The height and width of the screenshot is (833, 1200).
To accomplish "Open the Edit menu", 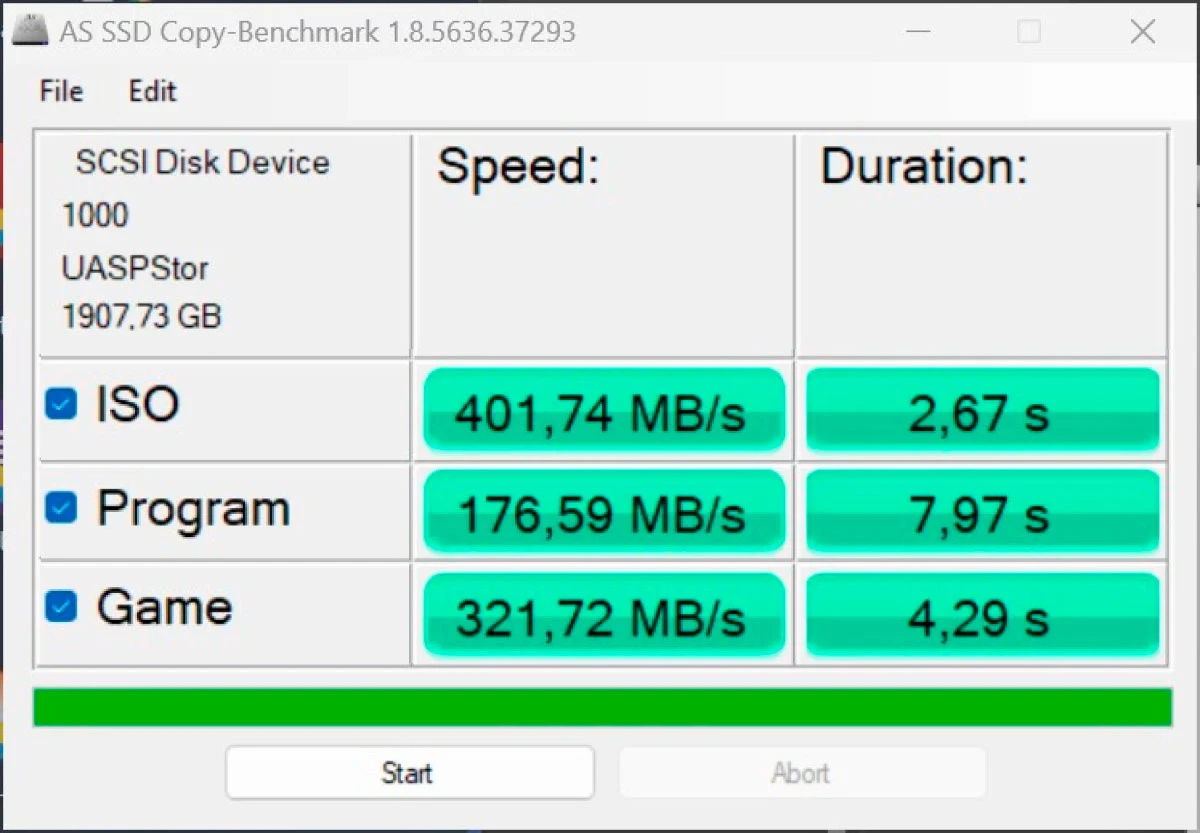I will coord(152,91).
